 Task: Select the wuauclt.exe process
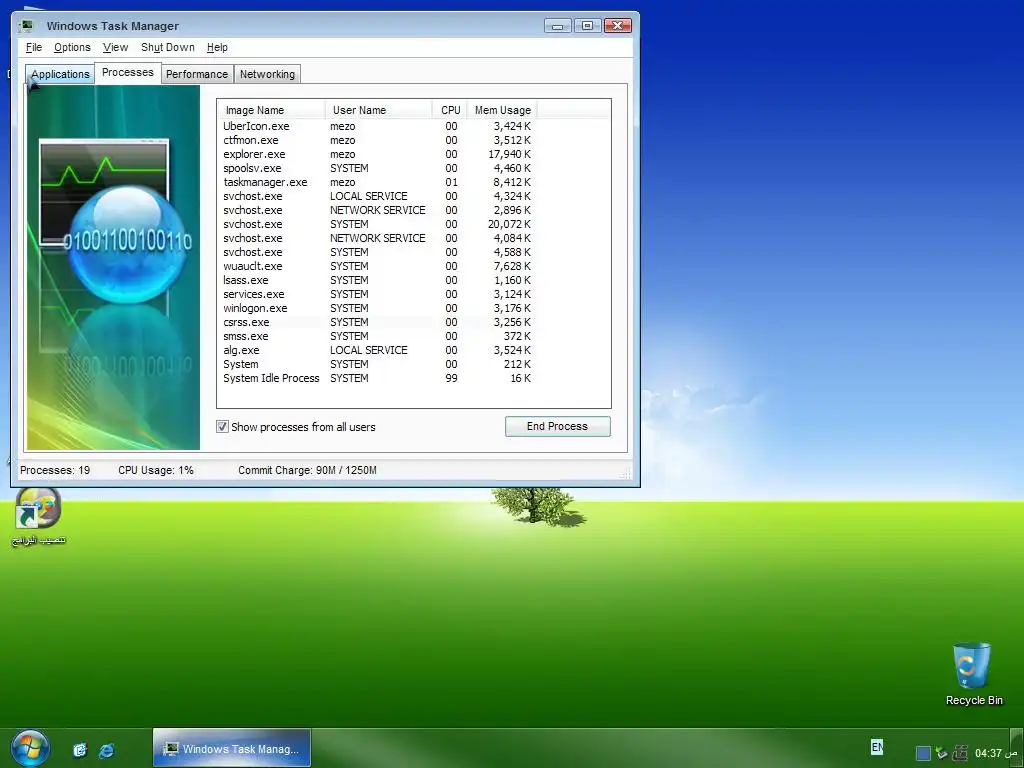click(377, 266)
